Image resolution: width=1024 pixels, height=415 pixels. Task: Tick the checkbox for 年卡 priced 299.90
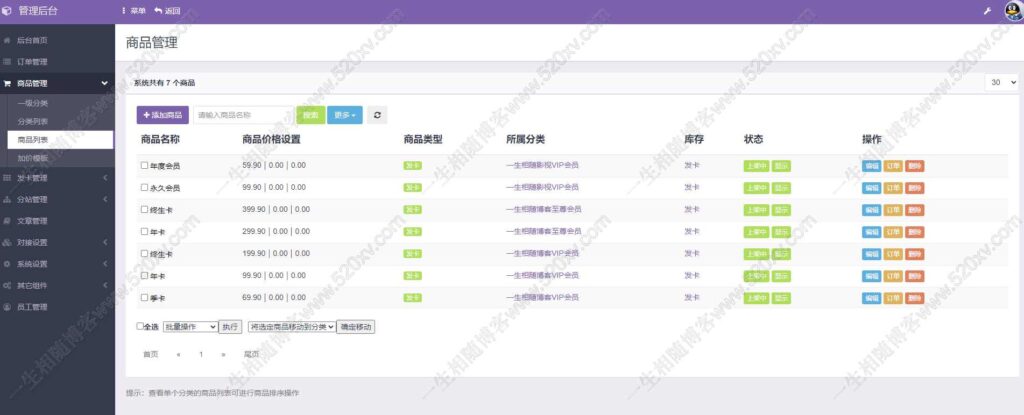(x=144, y=231)
